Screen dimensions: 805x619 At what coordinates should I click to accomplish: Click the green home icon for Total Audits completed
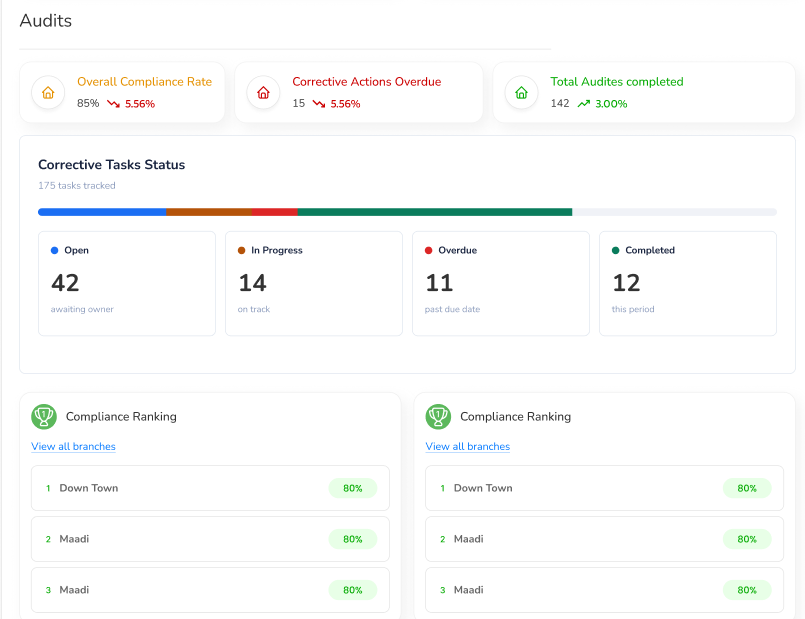[522, 93]
